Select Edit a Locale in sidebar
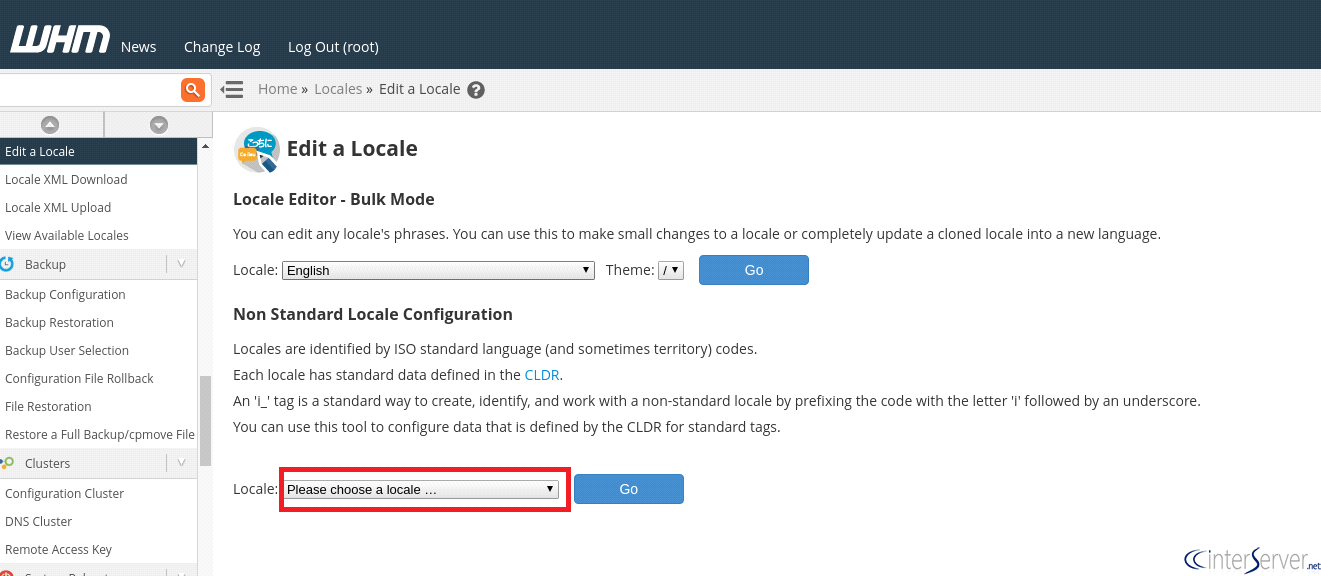 100,151
